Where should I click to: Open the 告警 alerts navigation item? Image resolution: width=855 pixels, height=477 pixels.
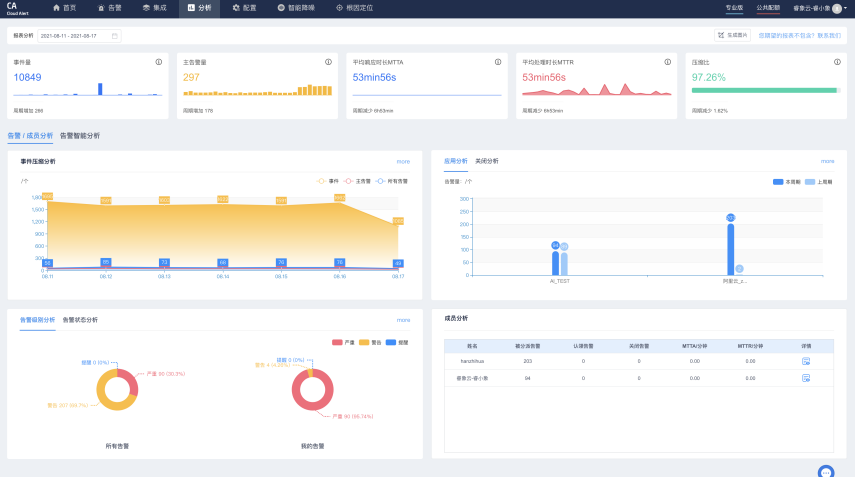click(x=110, y=8)
